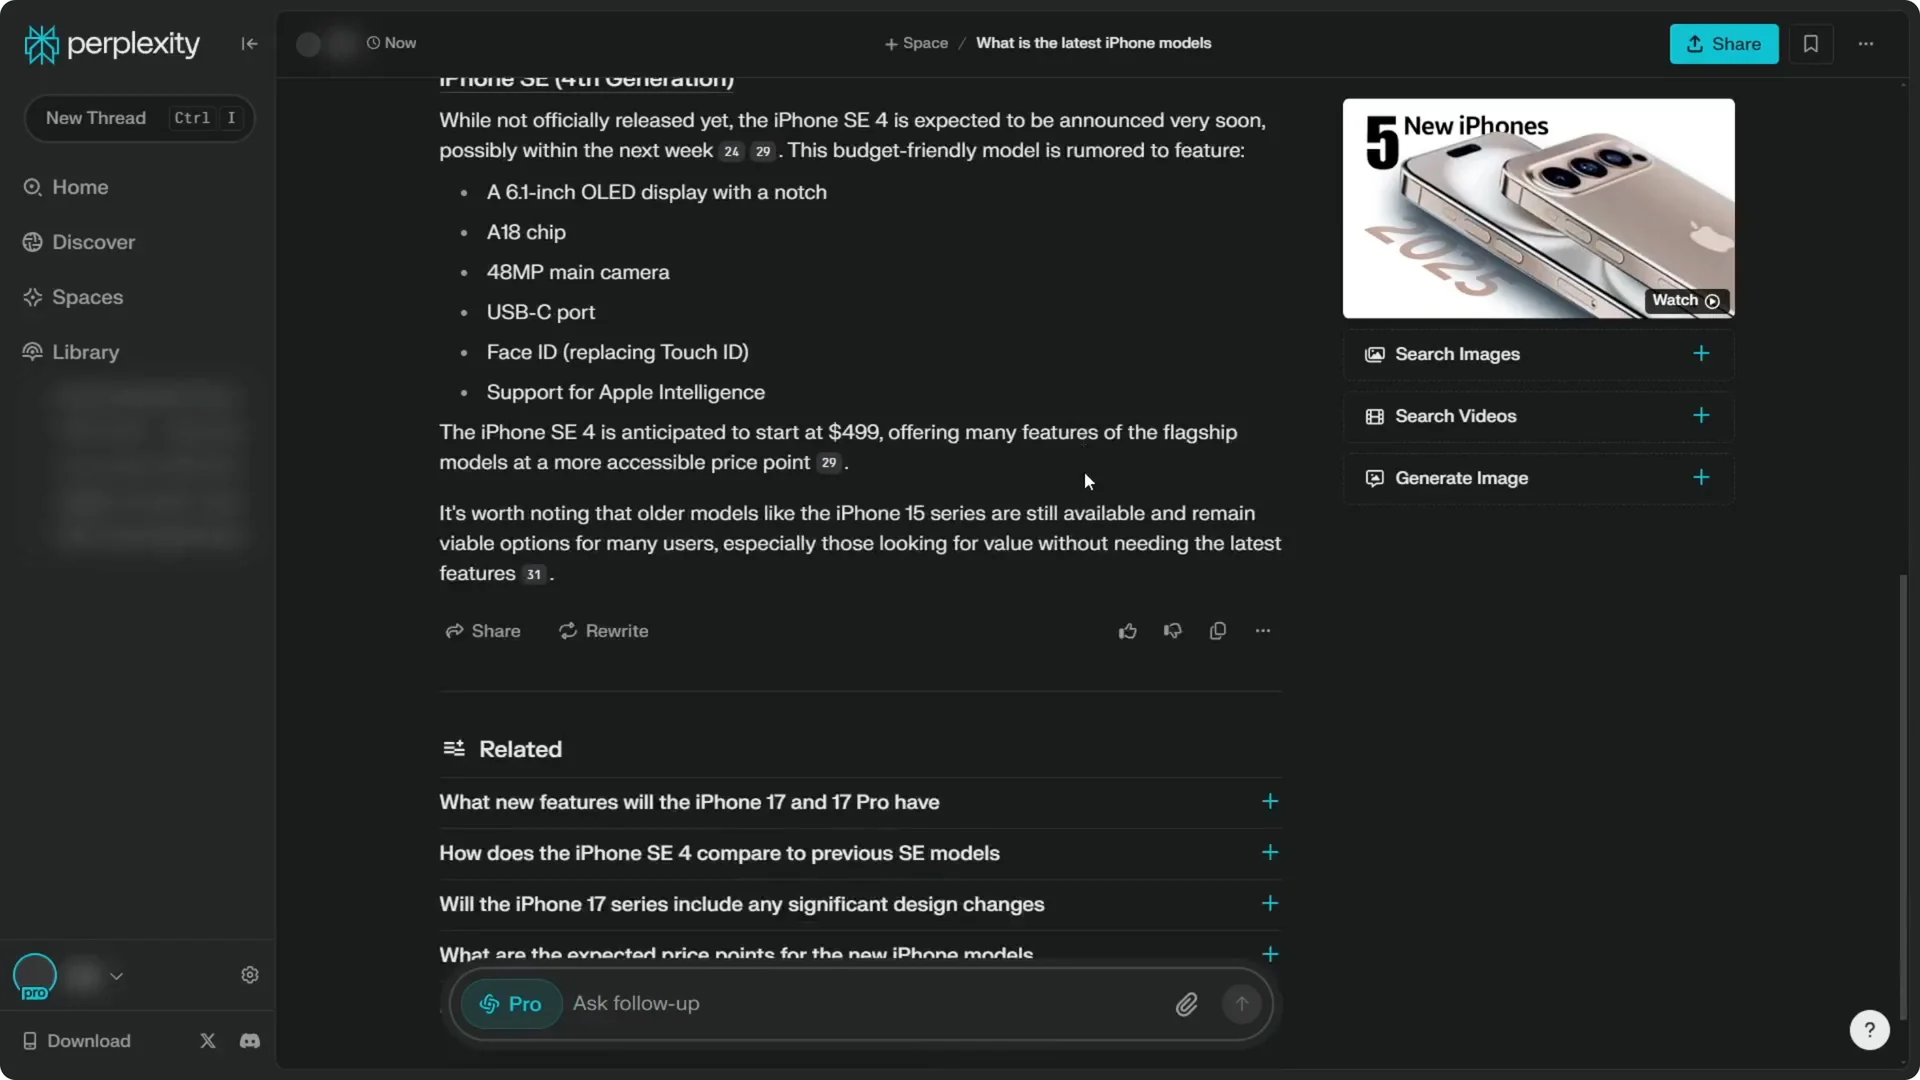Open help via the question mark button
1920x1080 pixels.
coord(1869,1029)
